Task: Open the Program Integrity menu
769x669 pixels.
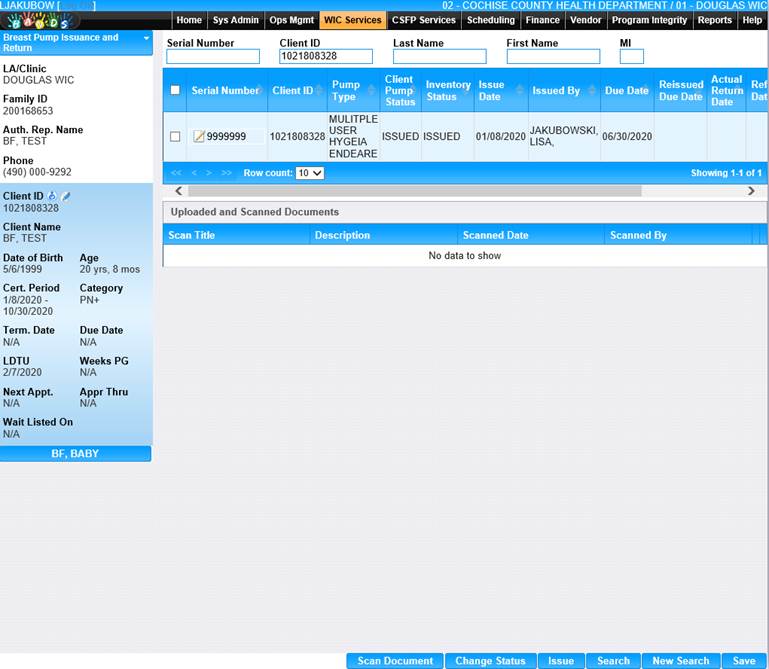Action: point(649,20)
